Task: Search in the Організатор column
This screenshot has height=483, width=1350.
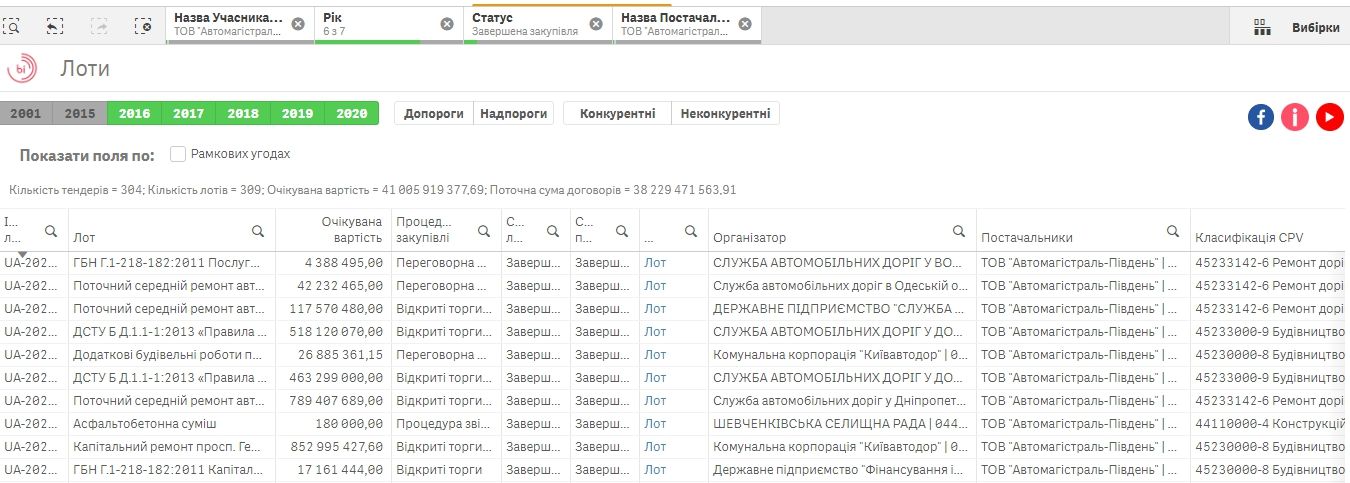Action: [x=959, y=231]
